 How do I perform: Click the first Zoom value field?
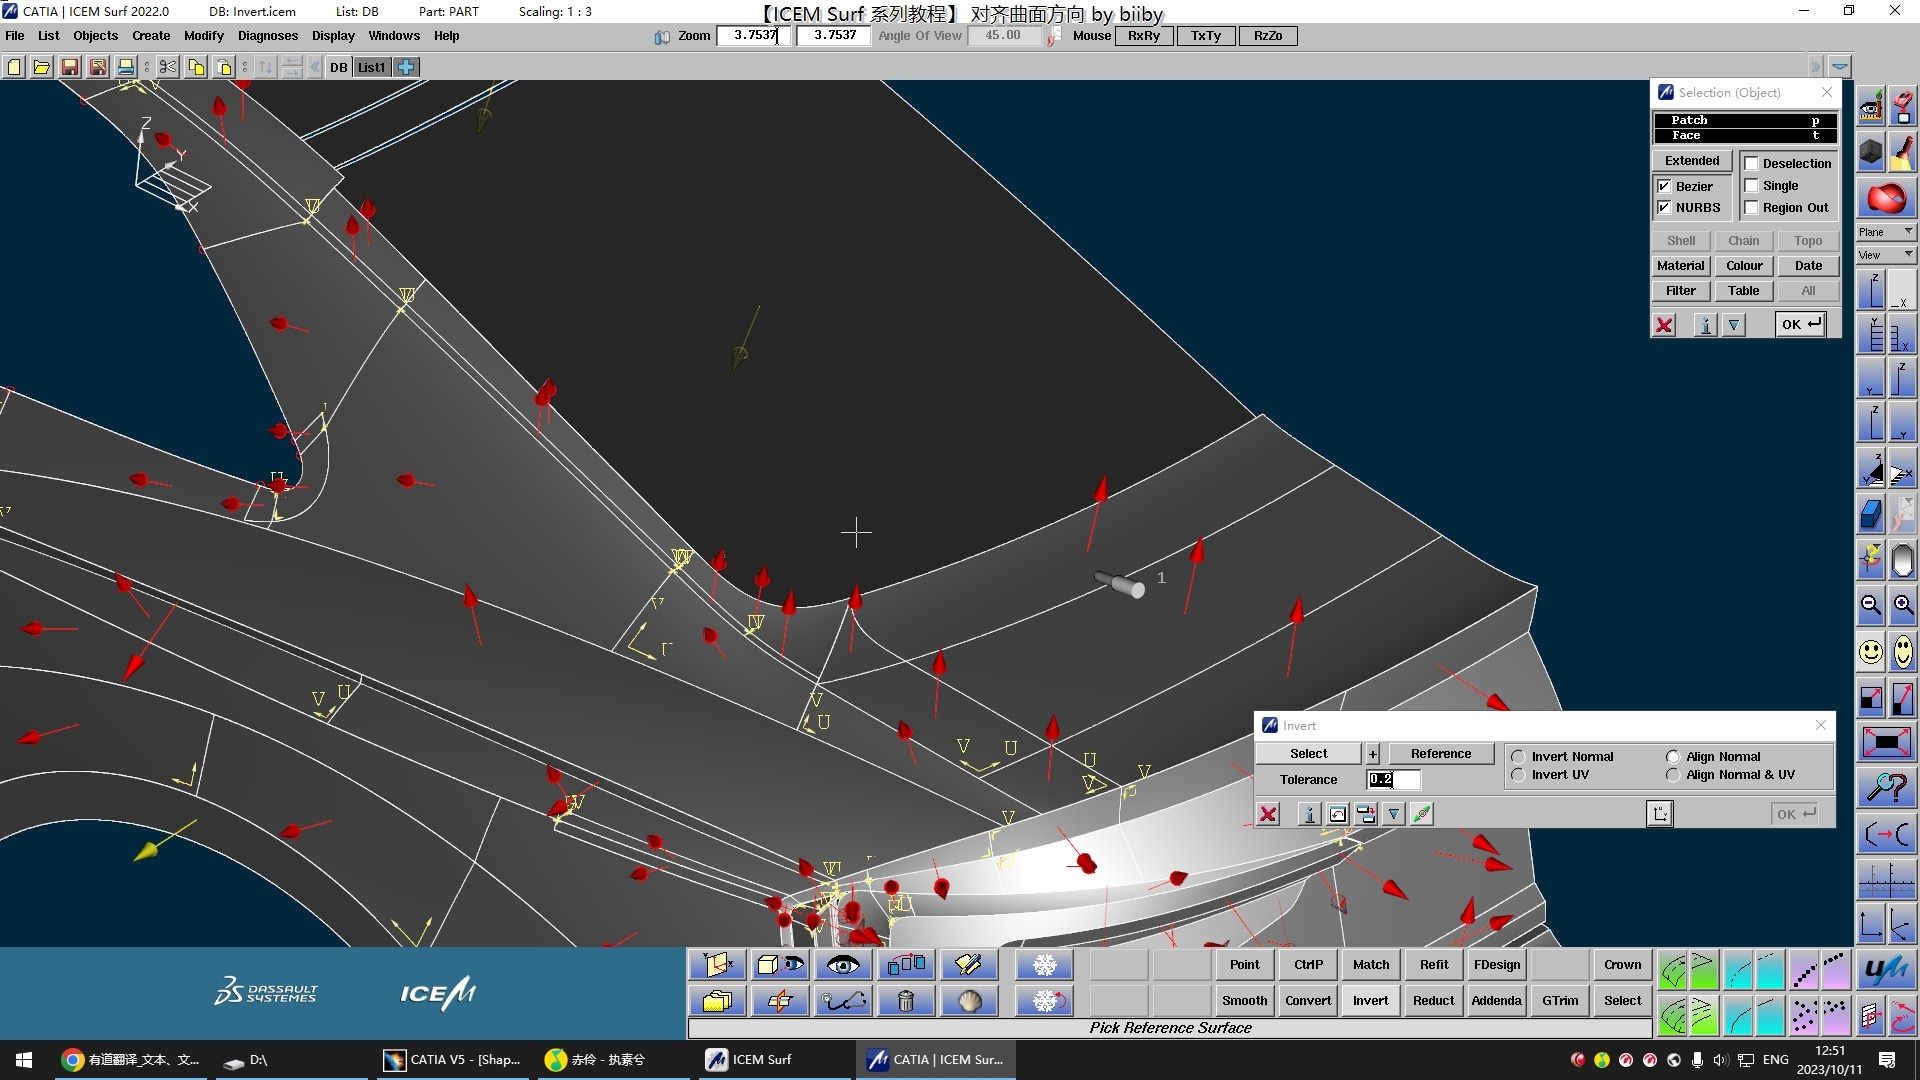(754, 35)
